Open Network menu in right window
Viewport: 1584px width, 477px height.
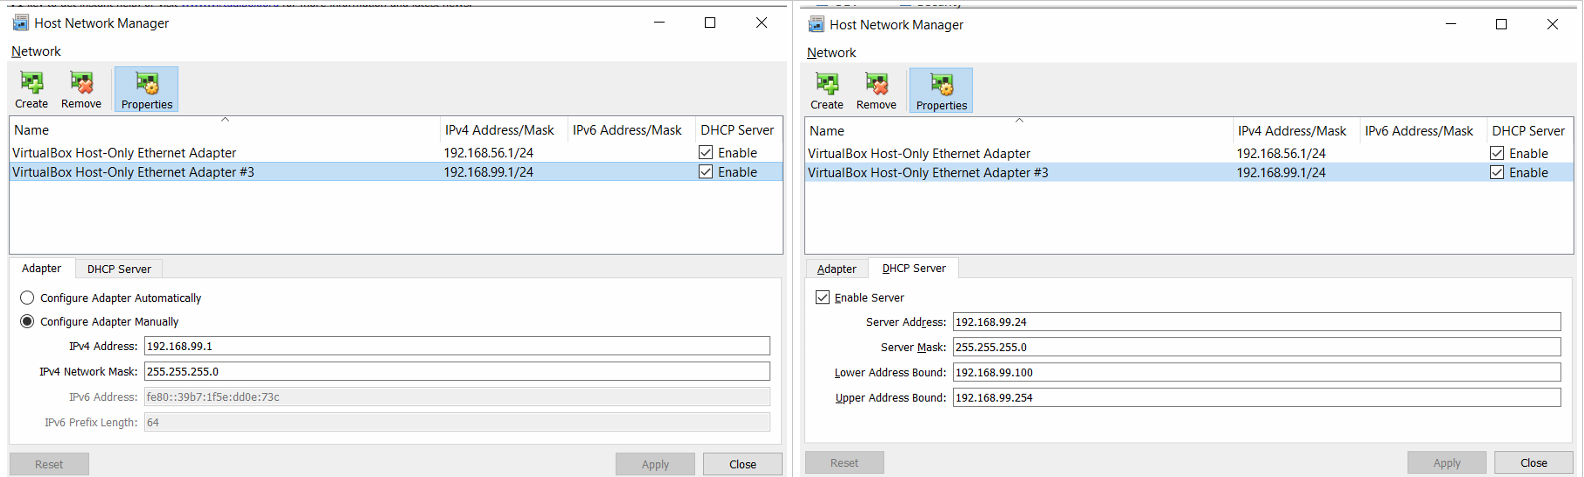coord(831,52)
